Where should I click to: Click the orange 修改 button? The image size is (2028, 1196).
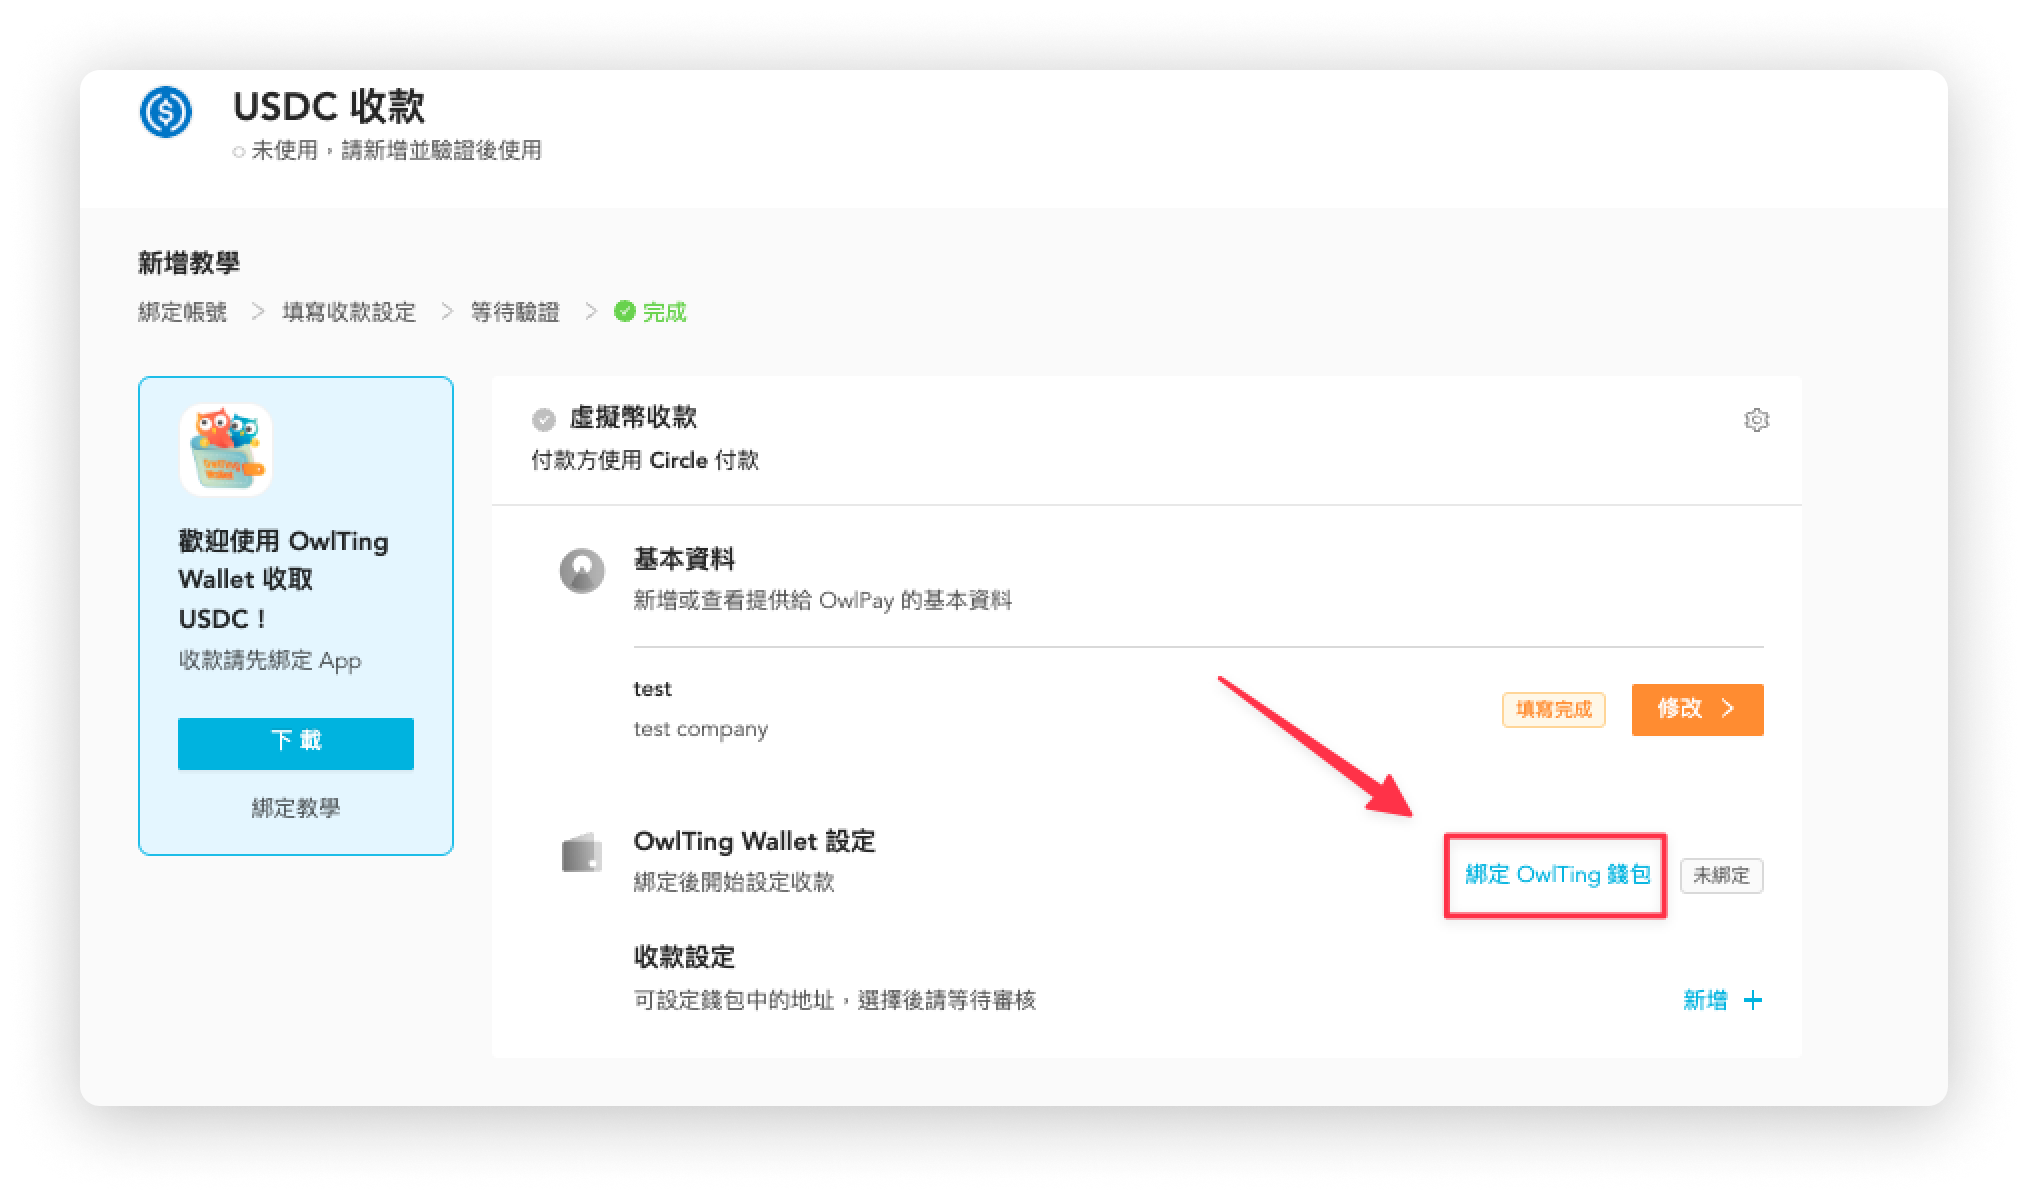pyautogui.click(x=1697, y=710)
